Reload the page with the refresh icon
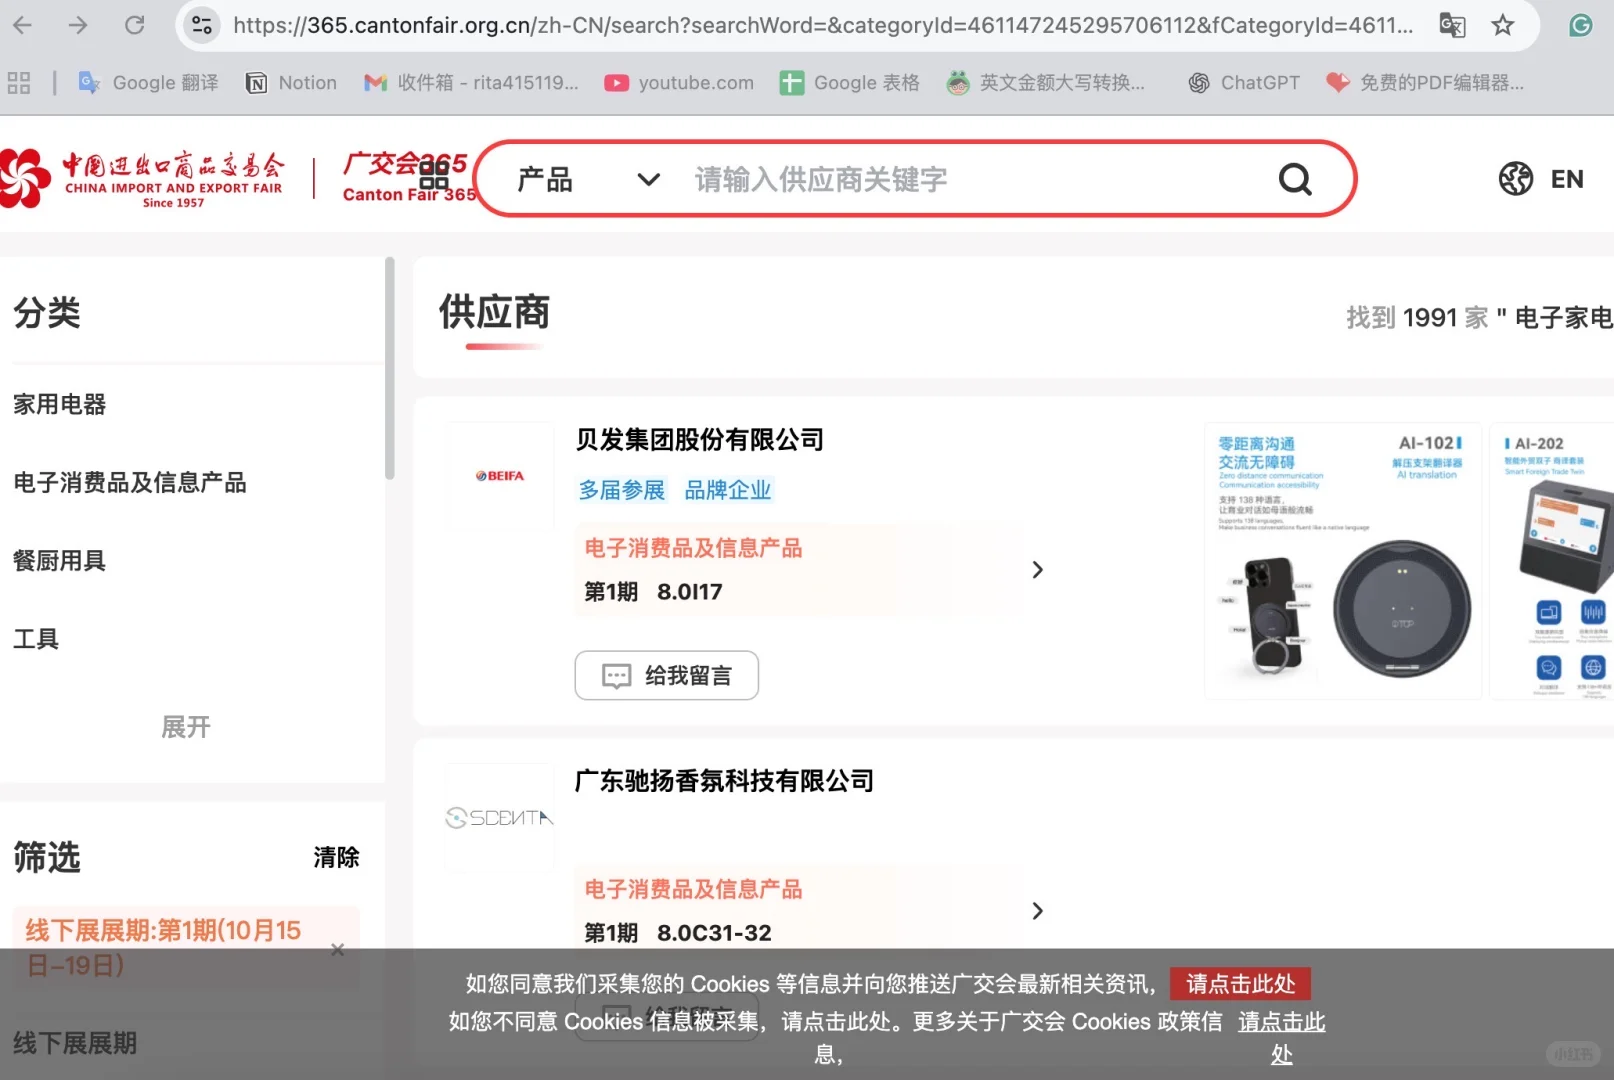Image resolution: width=1614 pixels, height=1080 pixels. tap(134, 24)
